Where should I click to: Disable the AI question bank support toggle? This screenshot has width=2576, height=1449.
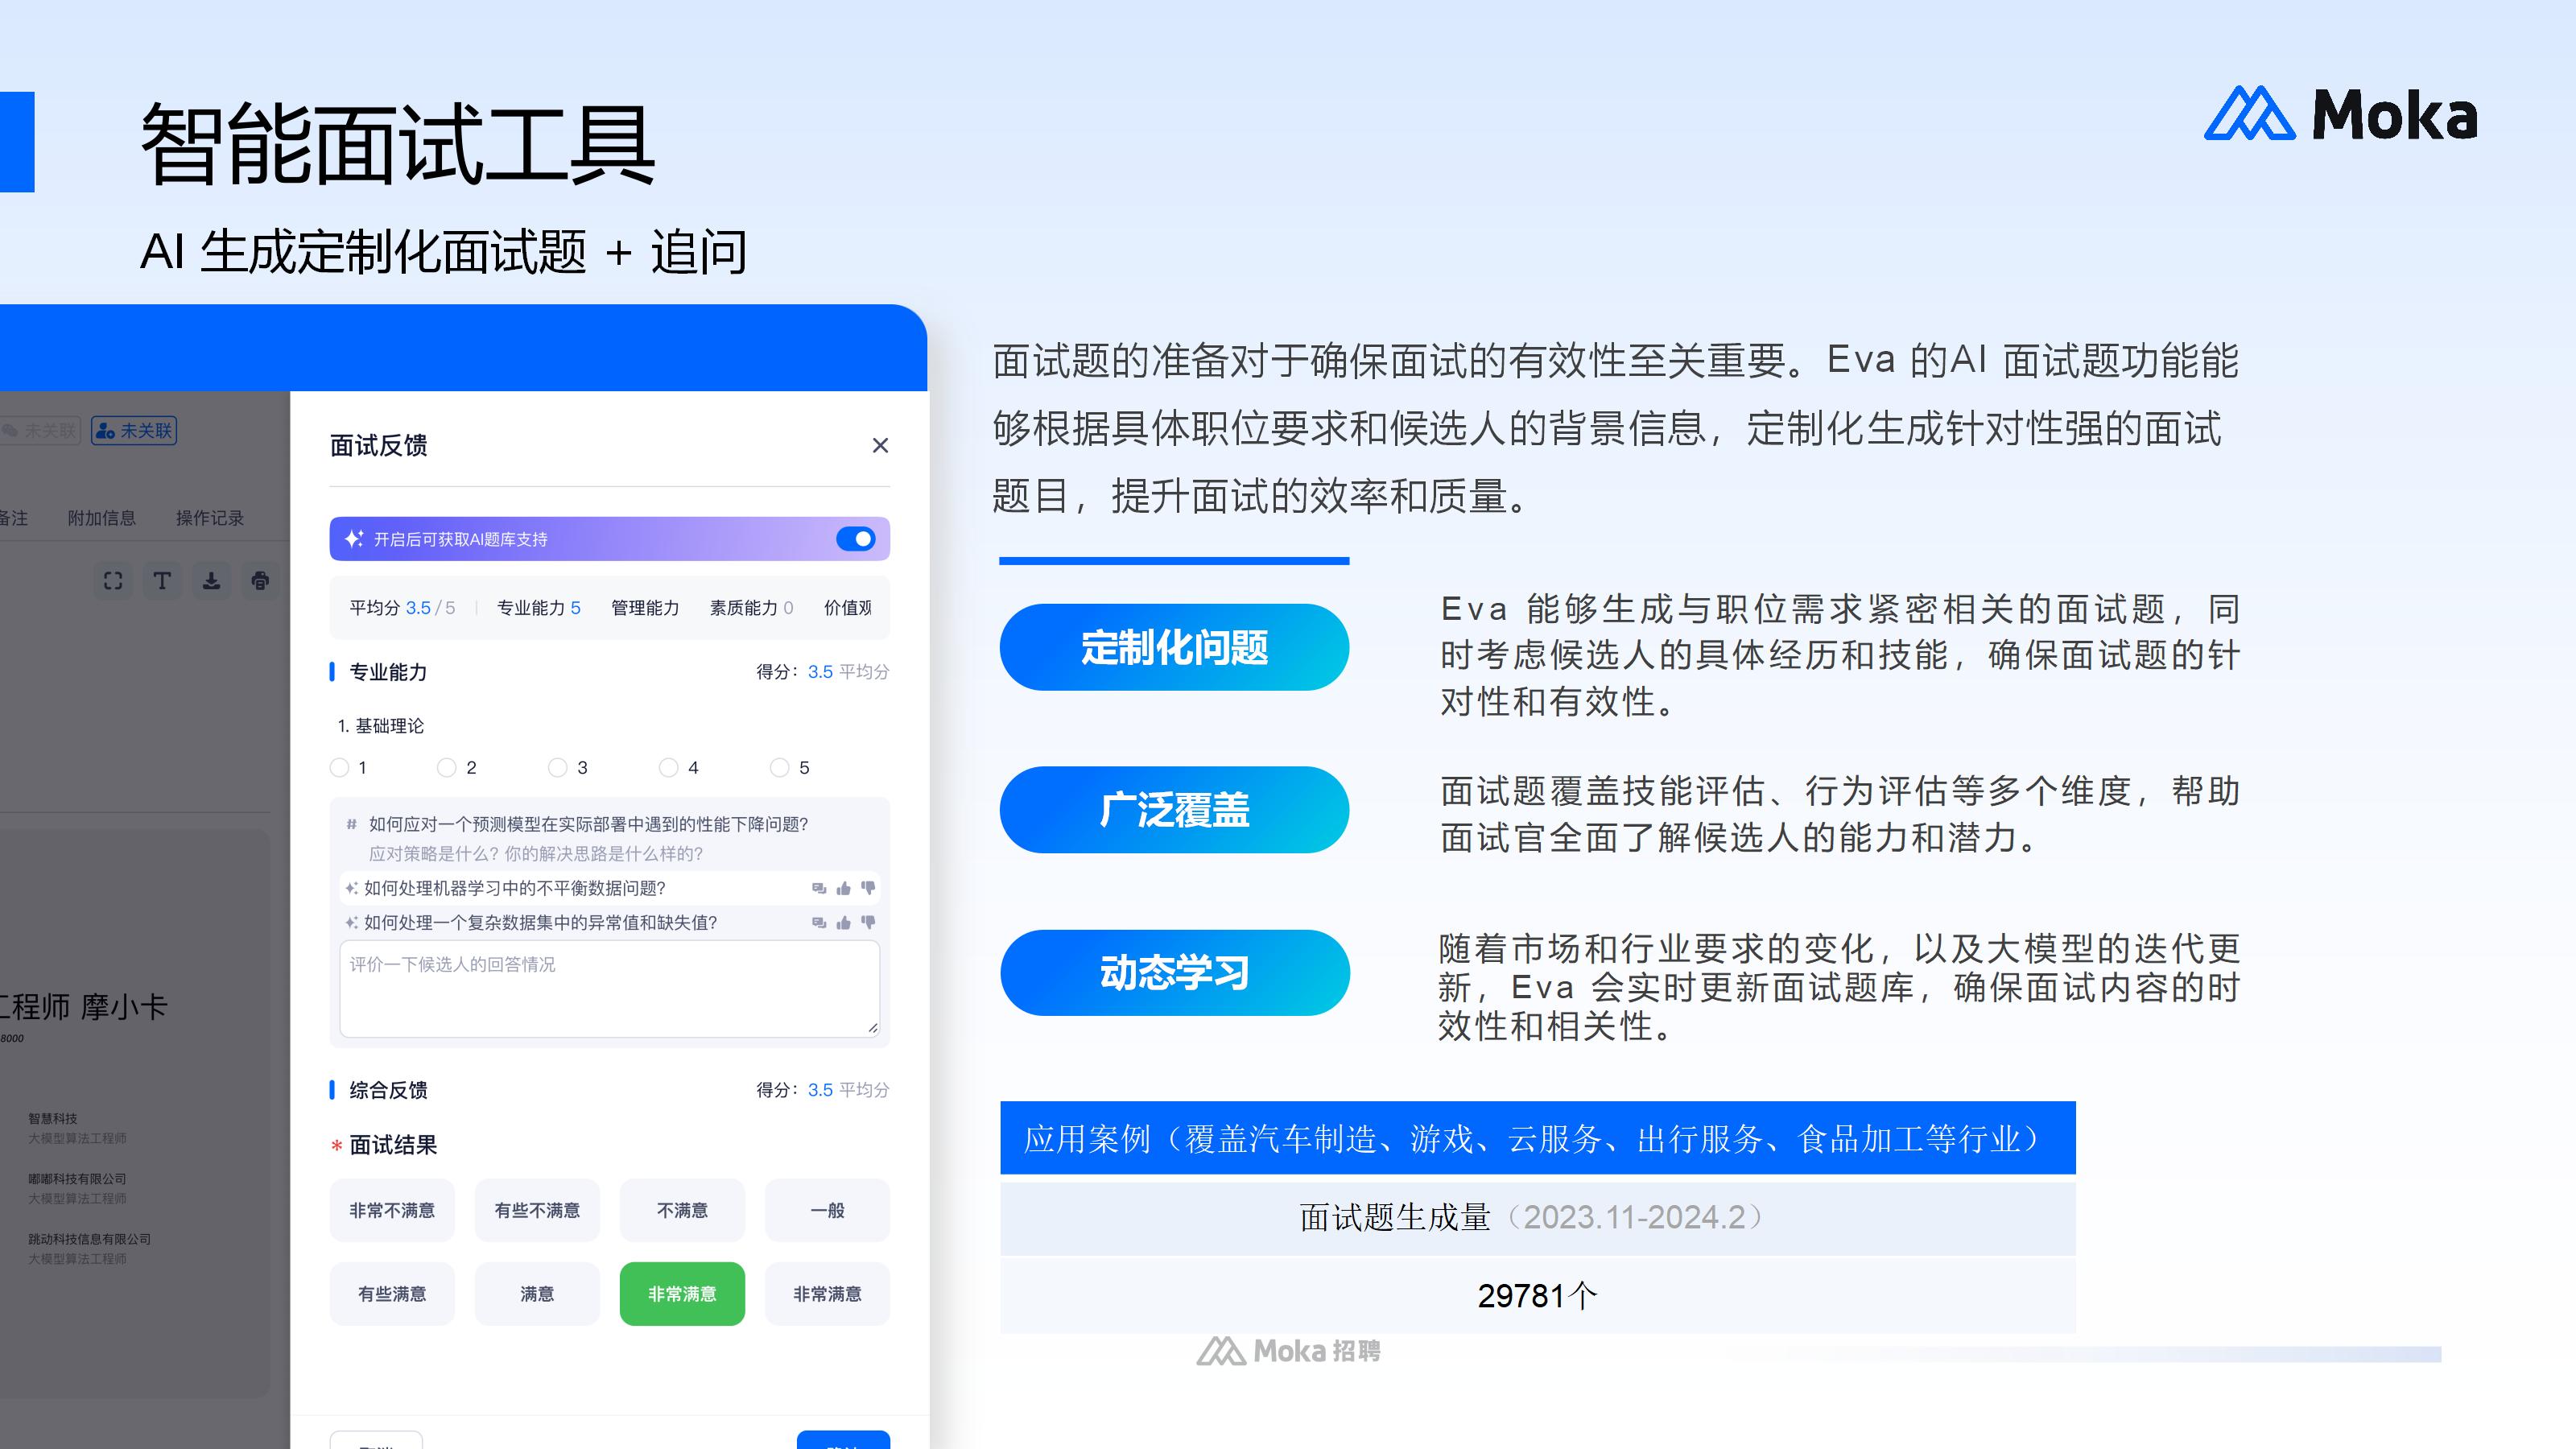856,538
